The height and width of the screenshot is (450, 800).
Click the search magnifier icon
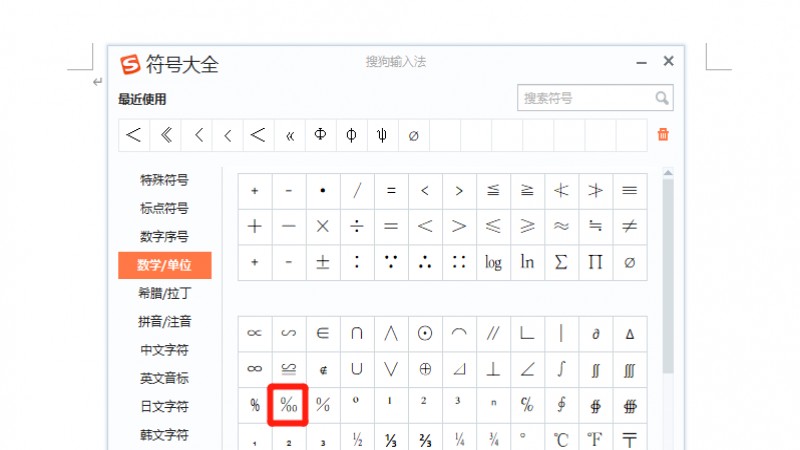point(661,98)
